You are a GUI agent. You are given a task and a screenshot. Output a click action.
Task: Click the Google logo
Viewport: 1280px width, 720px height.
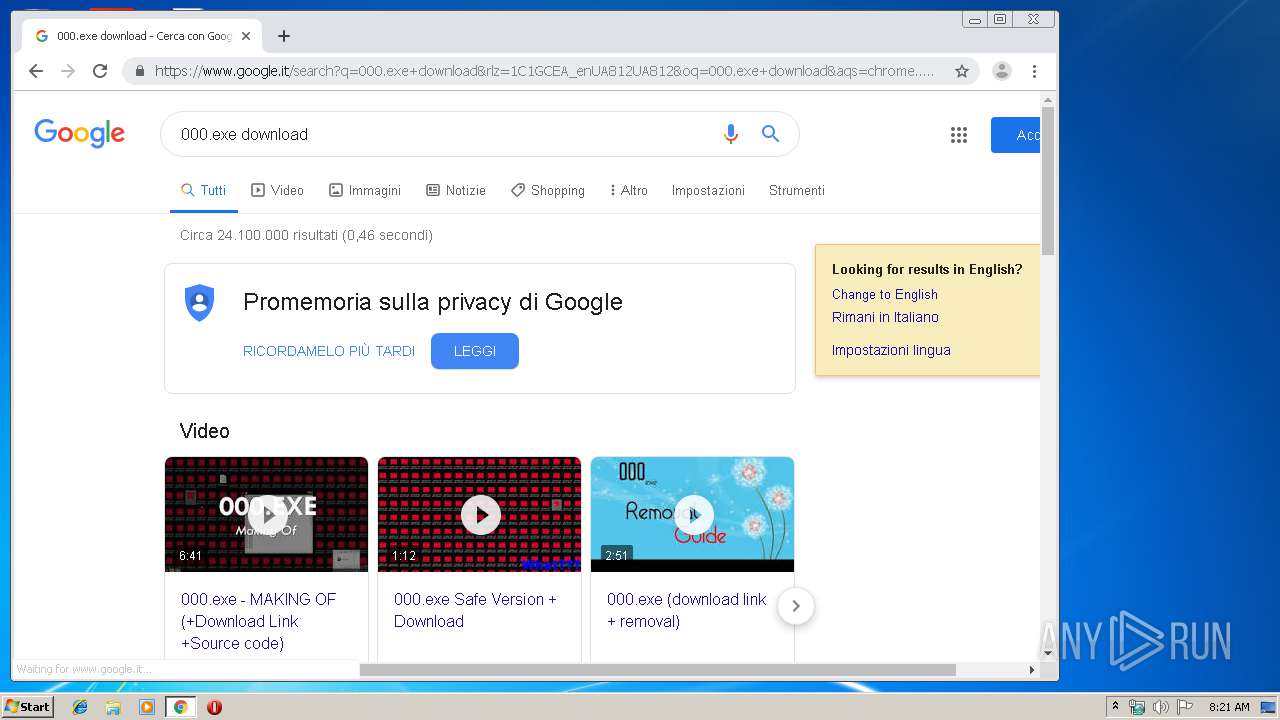tap(80, 133)
